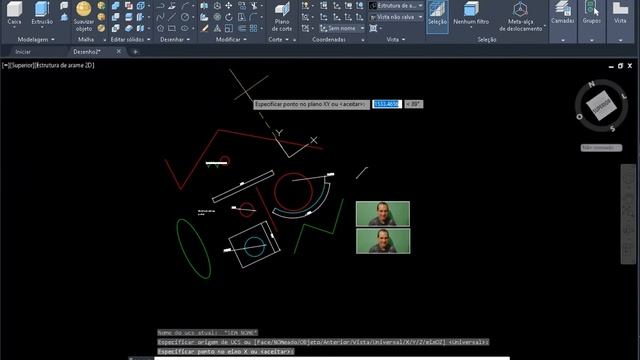Select the Polygon draw tool
The width and height of the screenshot is (640, 360).
160,29
